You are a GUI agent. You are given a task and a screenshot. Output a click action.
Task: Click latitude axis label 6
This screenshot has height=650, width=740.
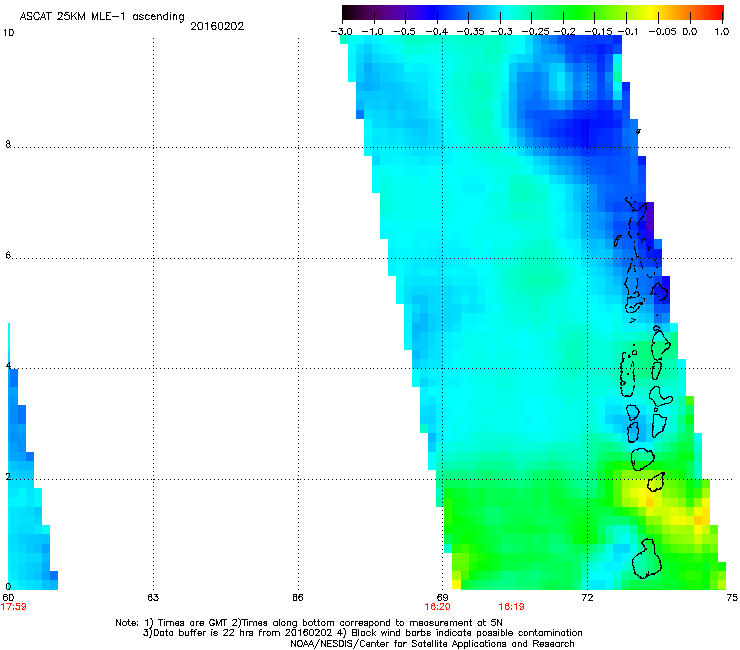pos(8,255)
